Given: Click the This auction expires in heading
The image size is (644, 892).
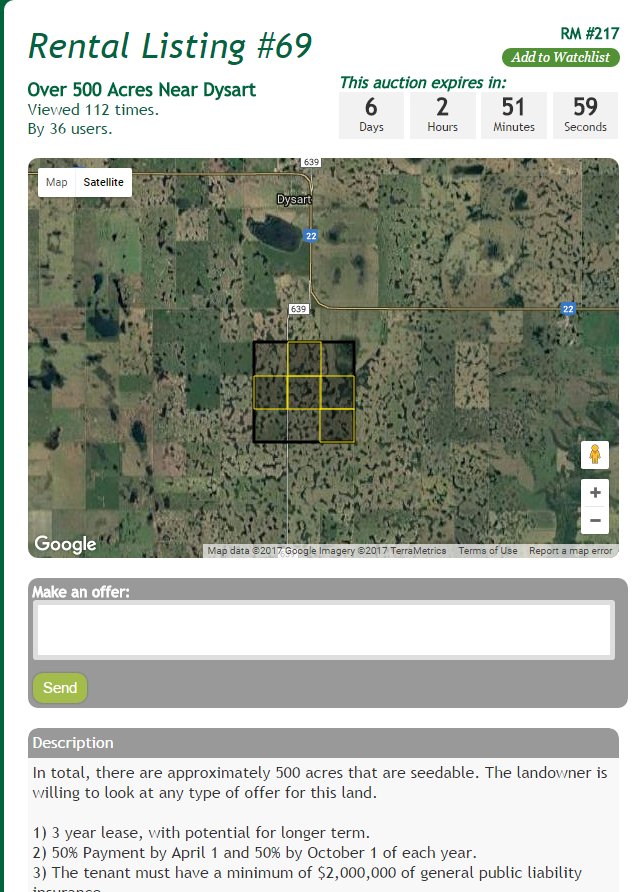Looking at the screenshot, I should (x=423, y=82).
